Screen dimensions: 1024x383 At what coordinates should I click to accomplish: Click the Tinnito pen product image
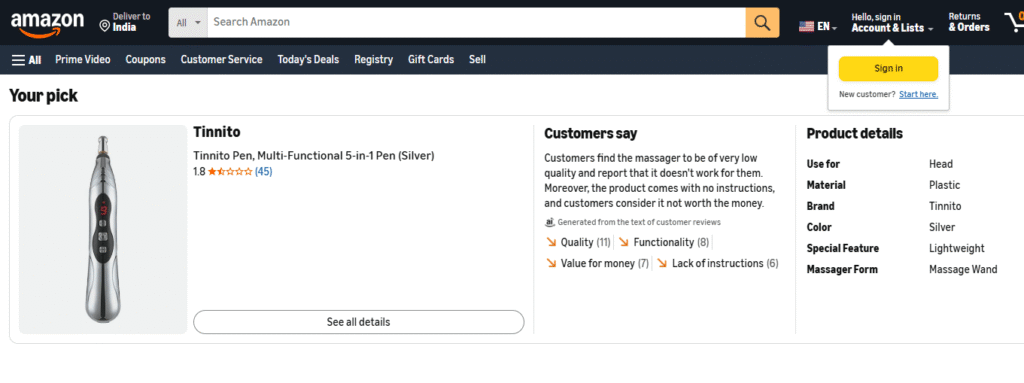pyautogui.click(x=103, y=229)
